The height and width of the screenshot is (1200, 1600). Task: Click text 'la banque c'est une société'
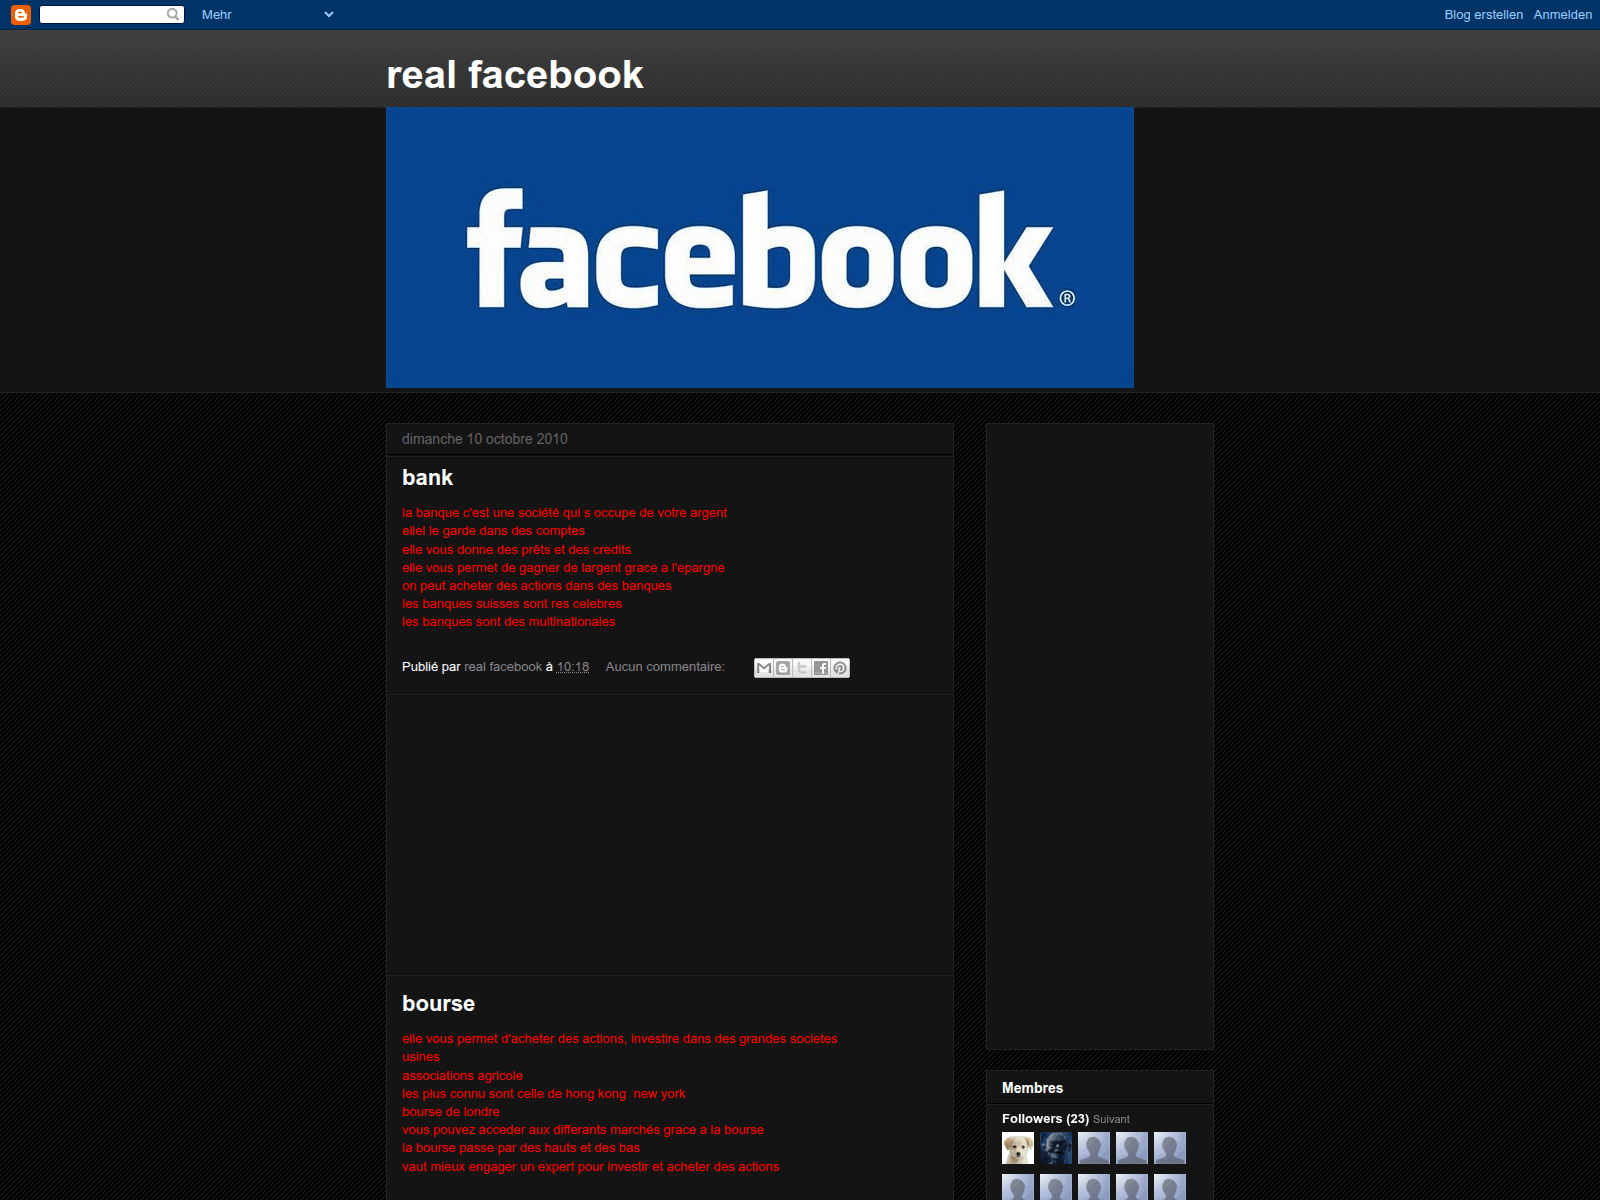click(x=481, y=513)
